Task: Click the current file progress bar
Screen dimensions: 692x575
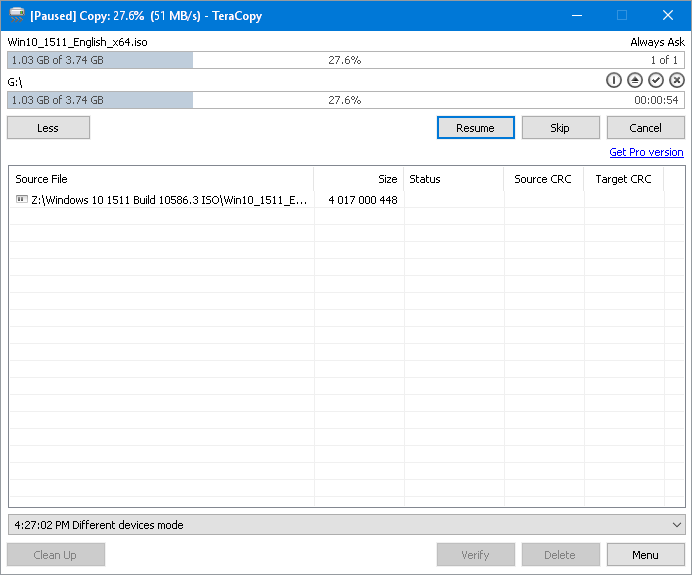Action: click(x=346, y=60)
